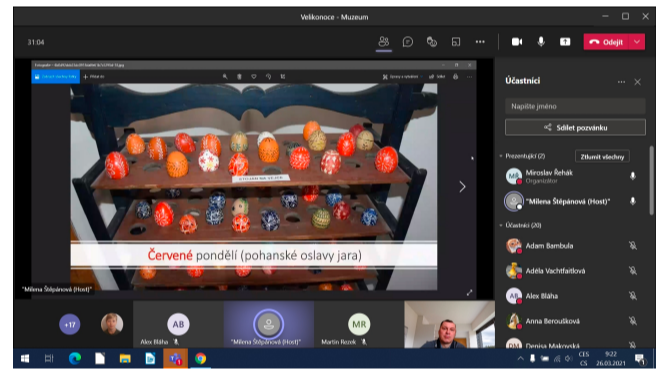Select participant Adéla Vachtfaitlová

click(x=555, y=271)
